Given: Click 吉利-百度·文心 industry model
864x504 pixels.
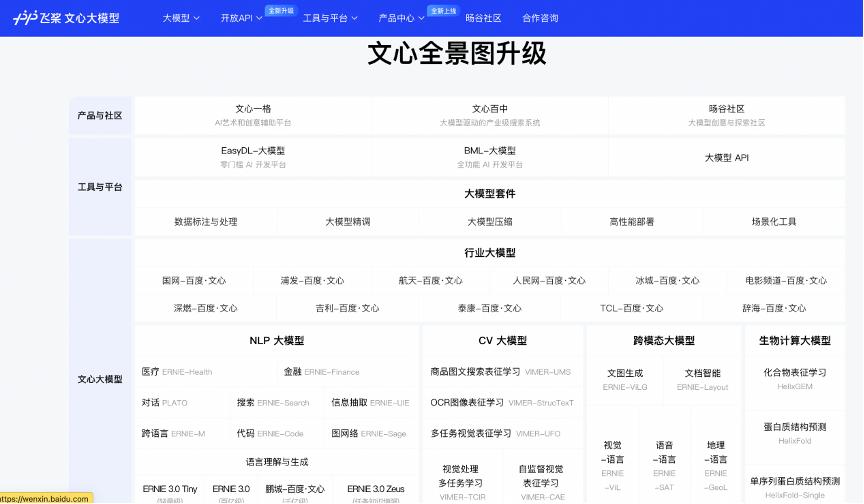Looking at the screenshot, I should click(x=348, y=308).
